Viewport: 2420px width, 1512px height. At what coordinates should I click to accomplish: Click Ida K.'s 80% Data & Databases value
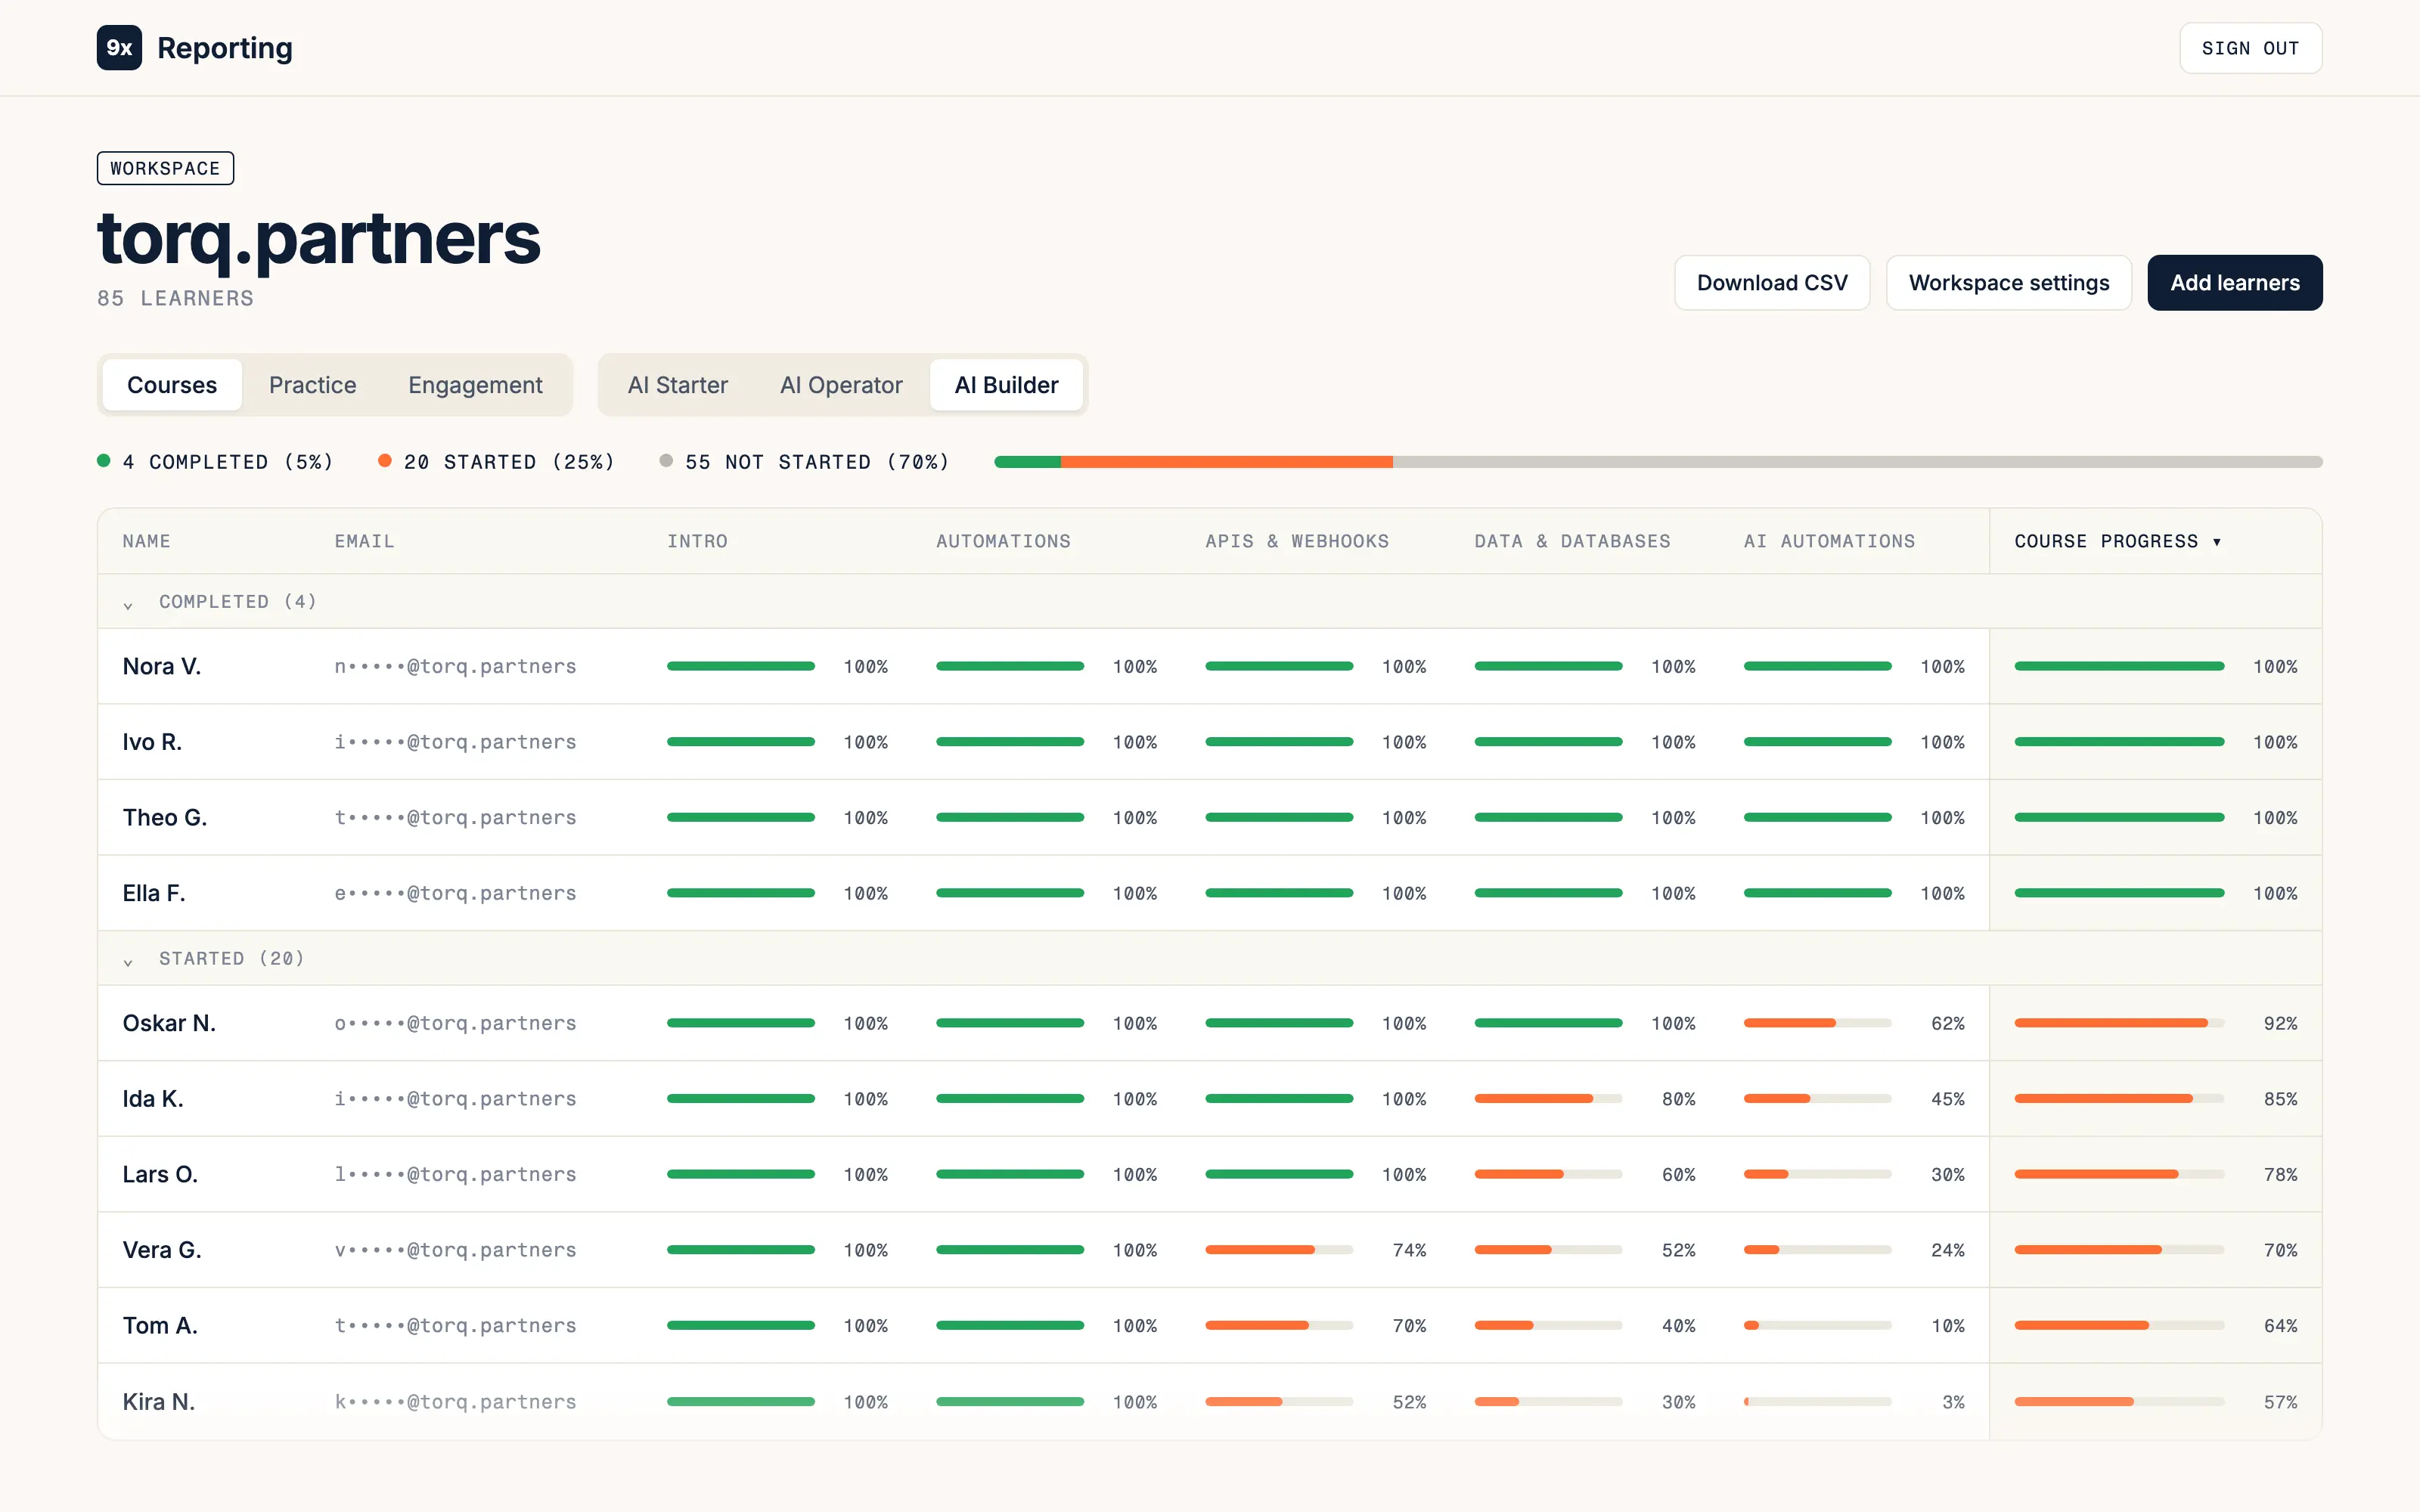1678,1099
